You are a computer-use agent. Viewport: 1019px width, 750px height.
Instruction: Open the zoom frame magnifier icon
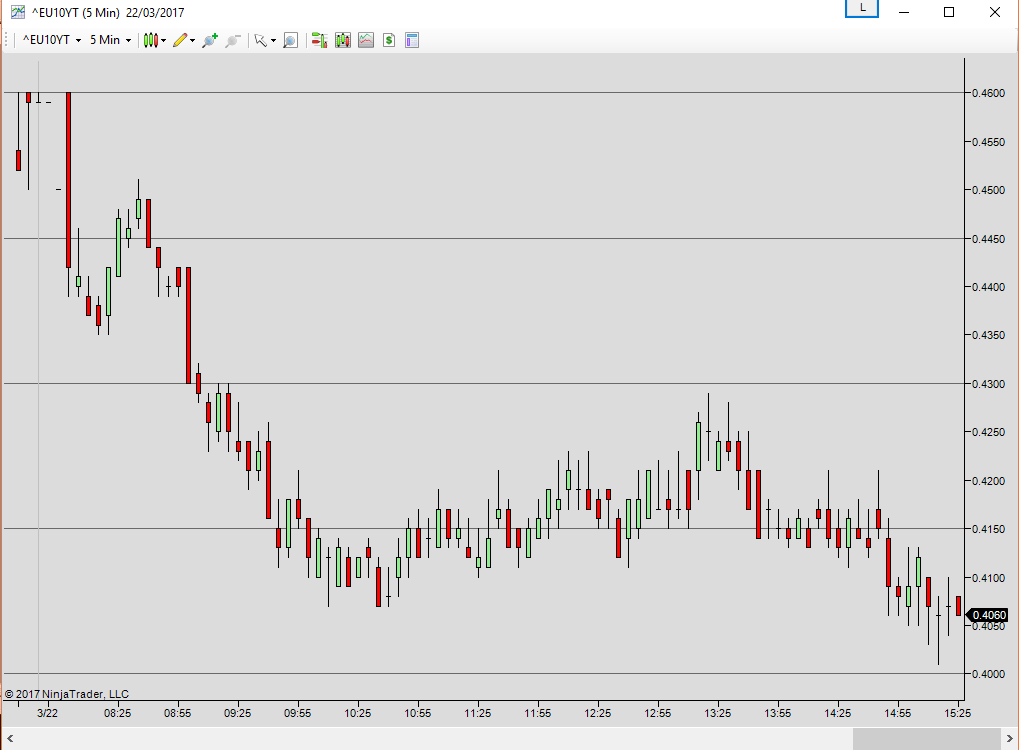(290, 40)
